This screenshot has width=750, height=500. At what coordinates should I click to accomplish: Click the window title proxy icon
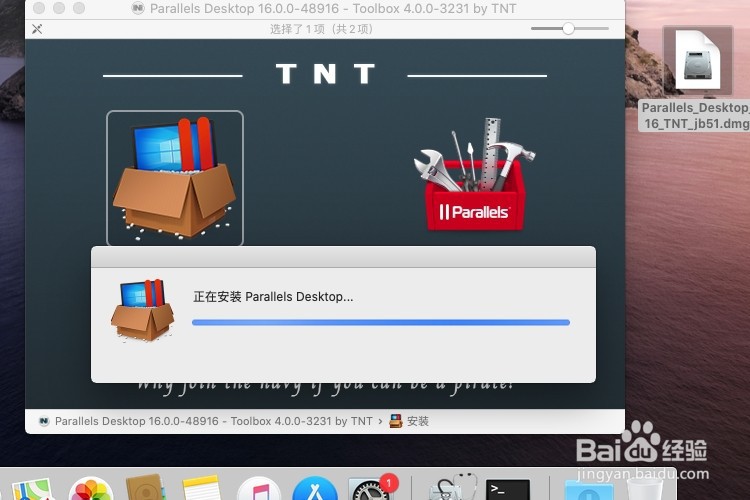tap(138, 9)
